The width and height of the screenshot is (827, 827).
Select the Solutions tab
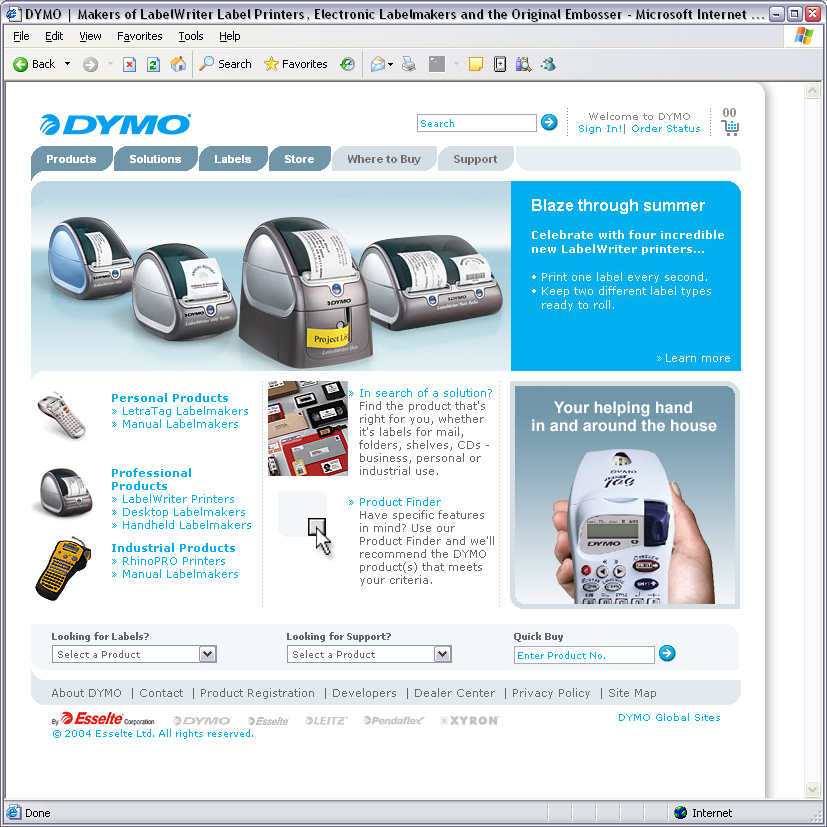(x=155, y=159)
